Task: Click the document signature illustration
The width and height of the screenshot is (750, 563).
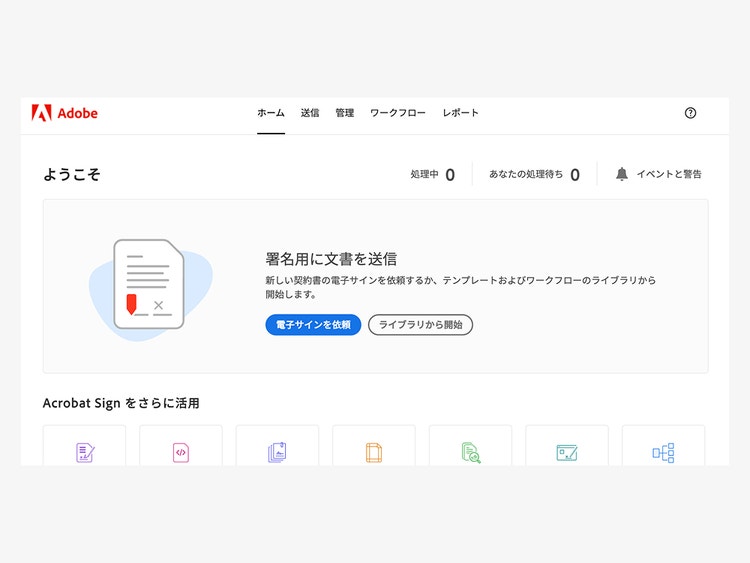Action: 150,290
